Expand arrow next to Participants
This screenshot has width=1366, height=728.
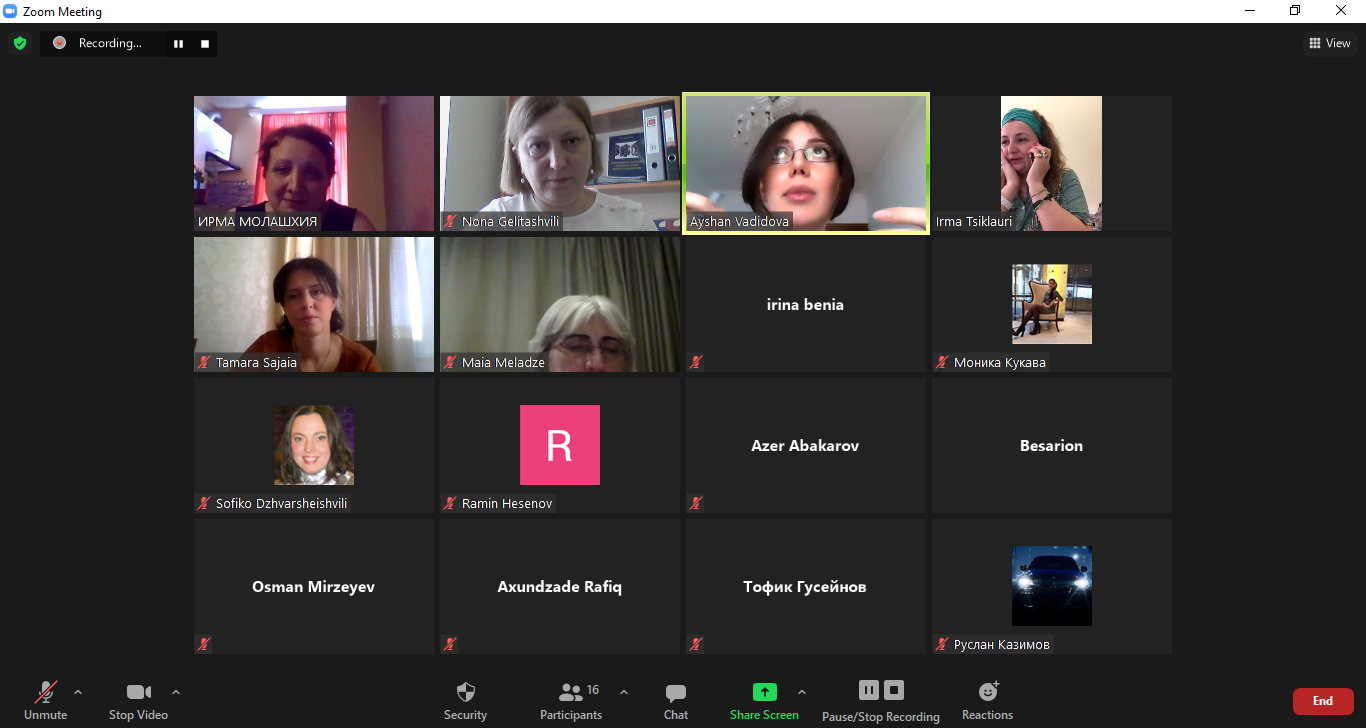click(x=624, y=692)
